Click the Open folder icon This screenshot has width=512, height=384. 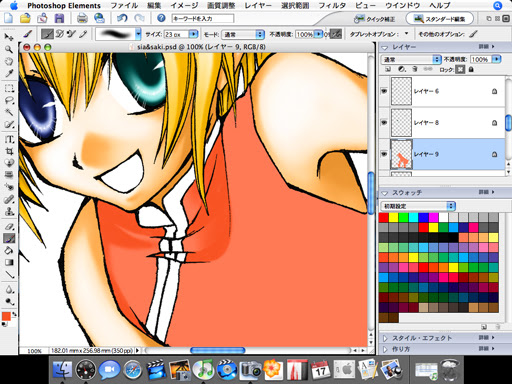point(25,18)
